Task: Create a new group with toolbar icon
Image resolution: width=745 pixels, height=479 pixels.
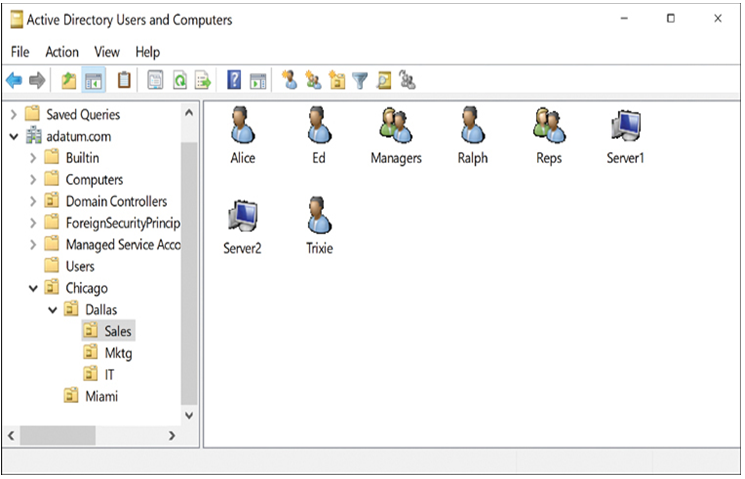Action: coord(313,80)
